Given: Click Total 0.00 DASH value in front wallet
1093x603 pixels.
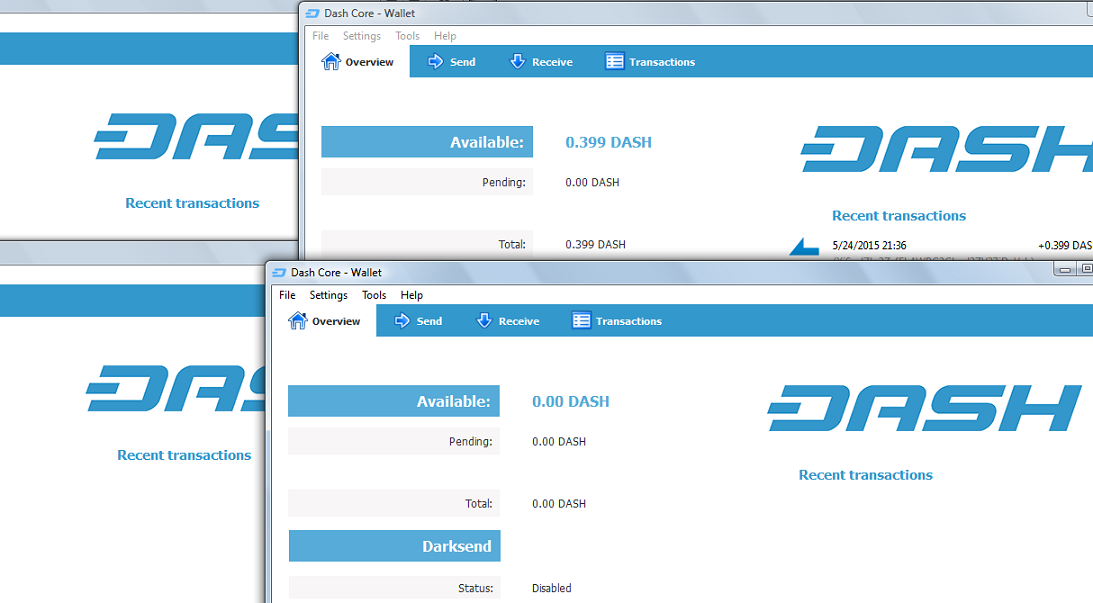Looking at the screenshot, I should (559, 504).
